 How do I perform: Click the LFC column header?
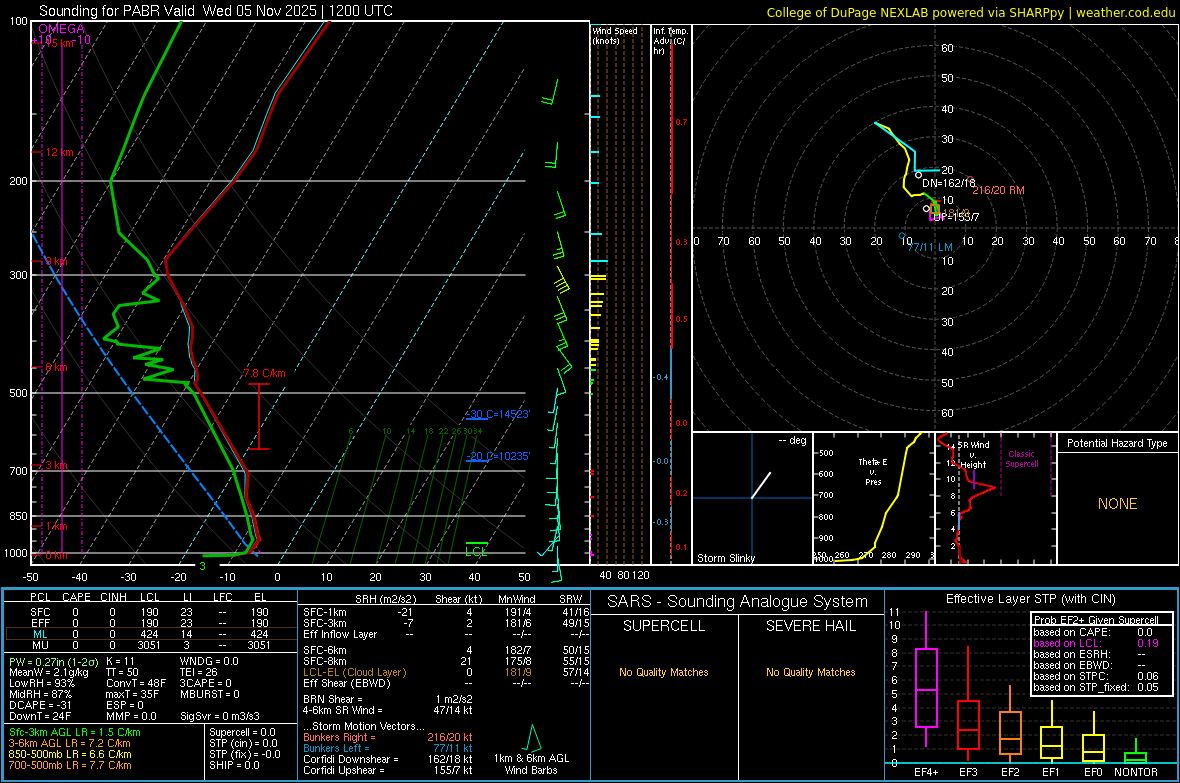(223, 597)
